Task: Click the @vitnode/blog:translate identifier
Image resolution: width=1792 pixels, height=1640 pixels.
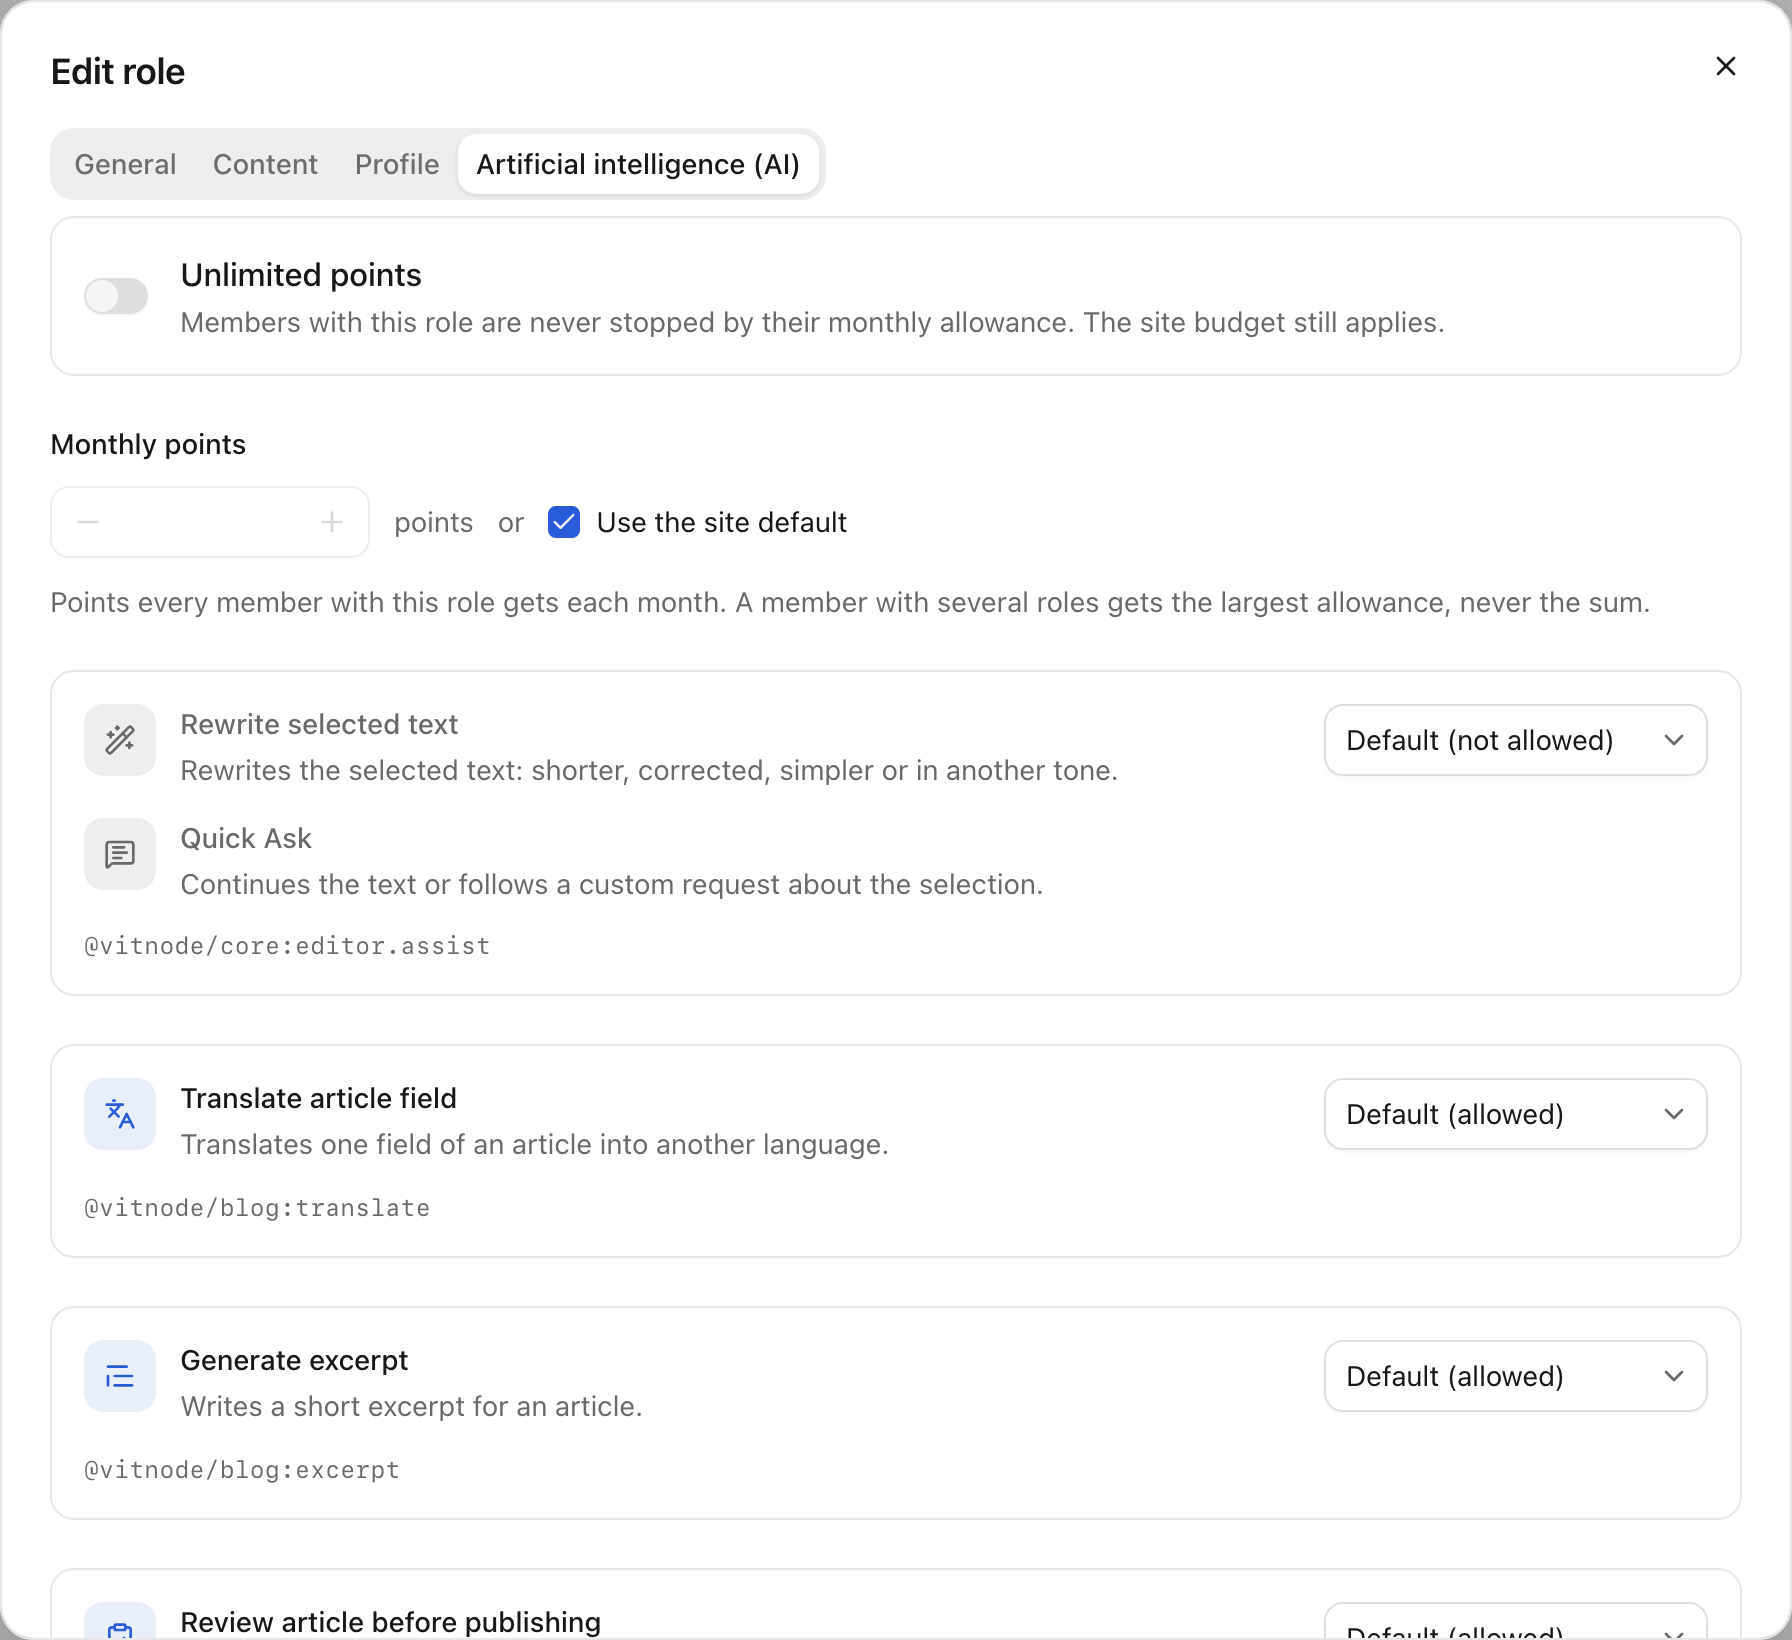Action: tap(257, 1208)
